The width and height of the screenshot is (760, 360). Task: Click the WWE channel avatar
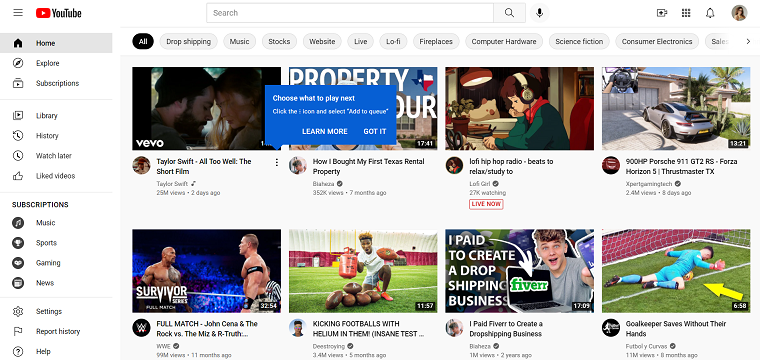click(141, 328)
